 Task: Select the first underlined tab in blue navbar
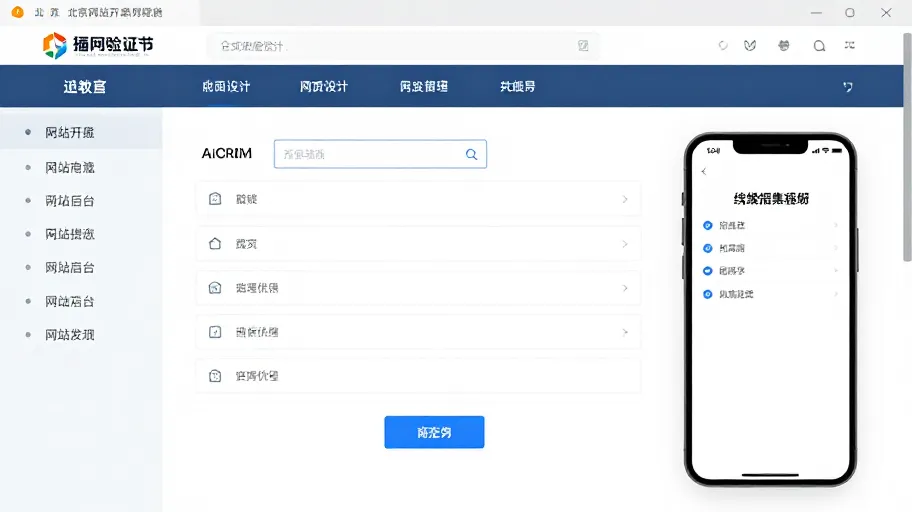coord(226,87)
